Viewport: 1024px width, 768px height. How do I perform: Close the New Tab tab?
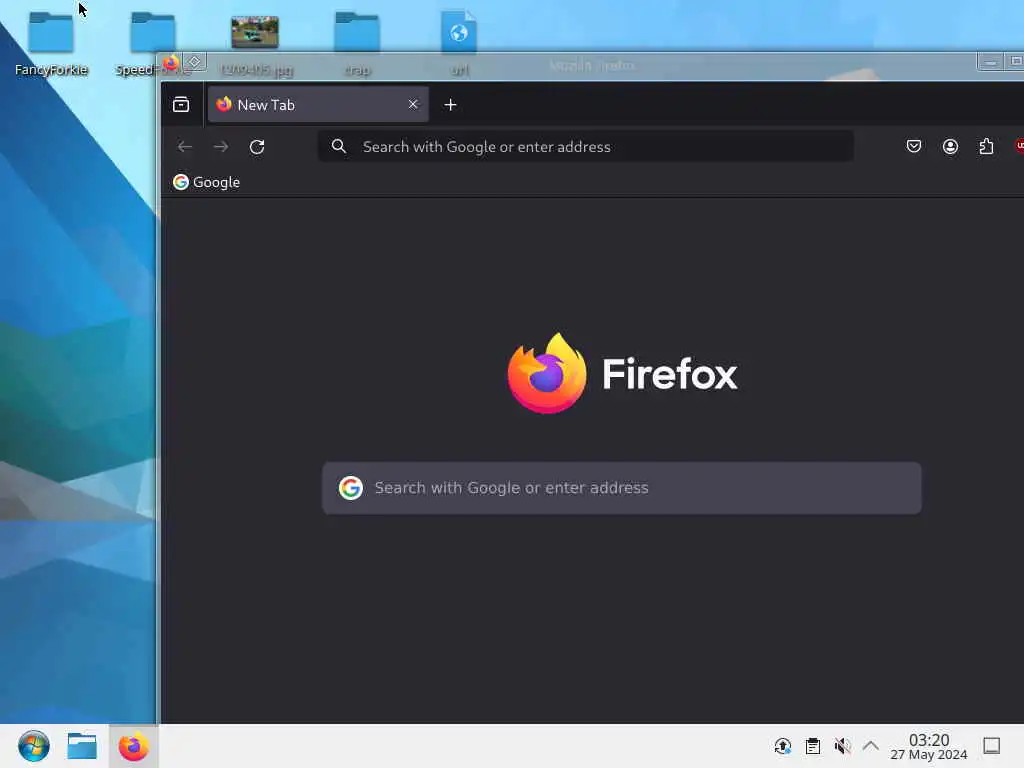pos(413,104)
